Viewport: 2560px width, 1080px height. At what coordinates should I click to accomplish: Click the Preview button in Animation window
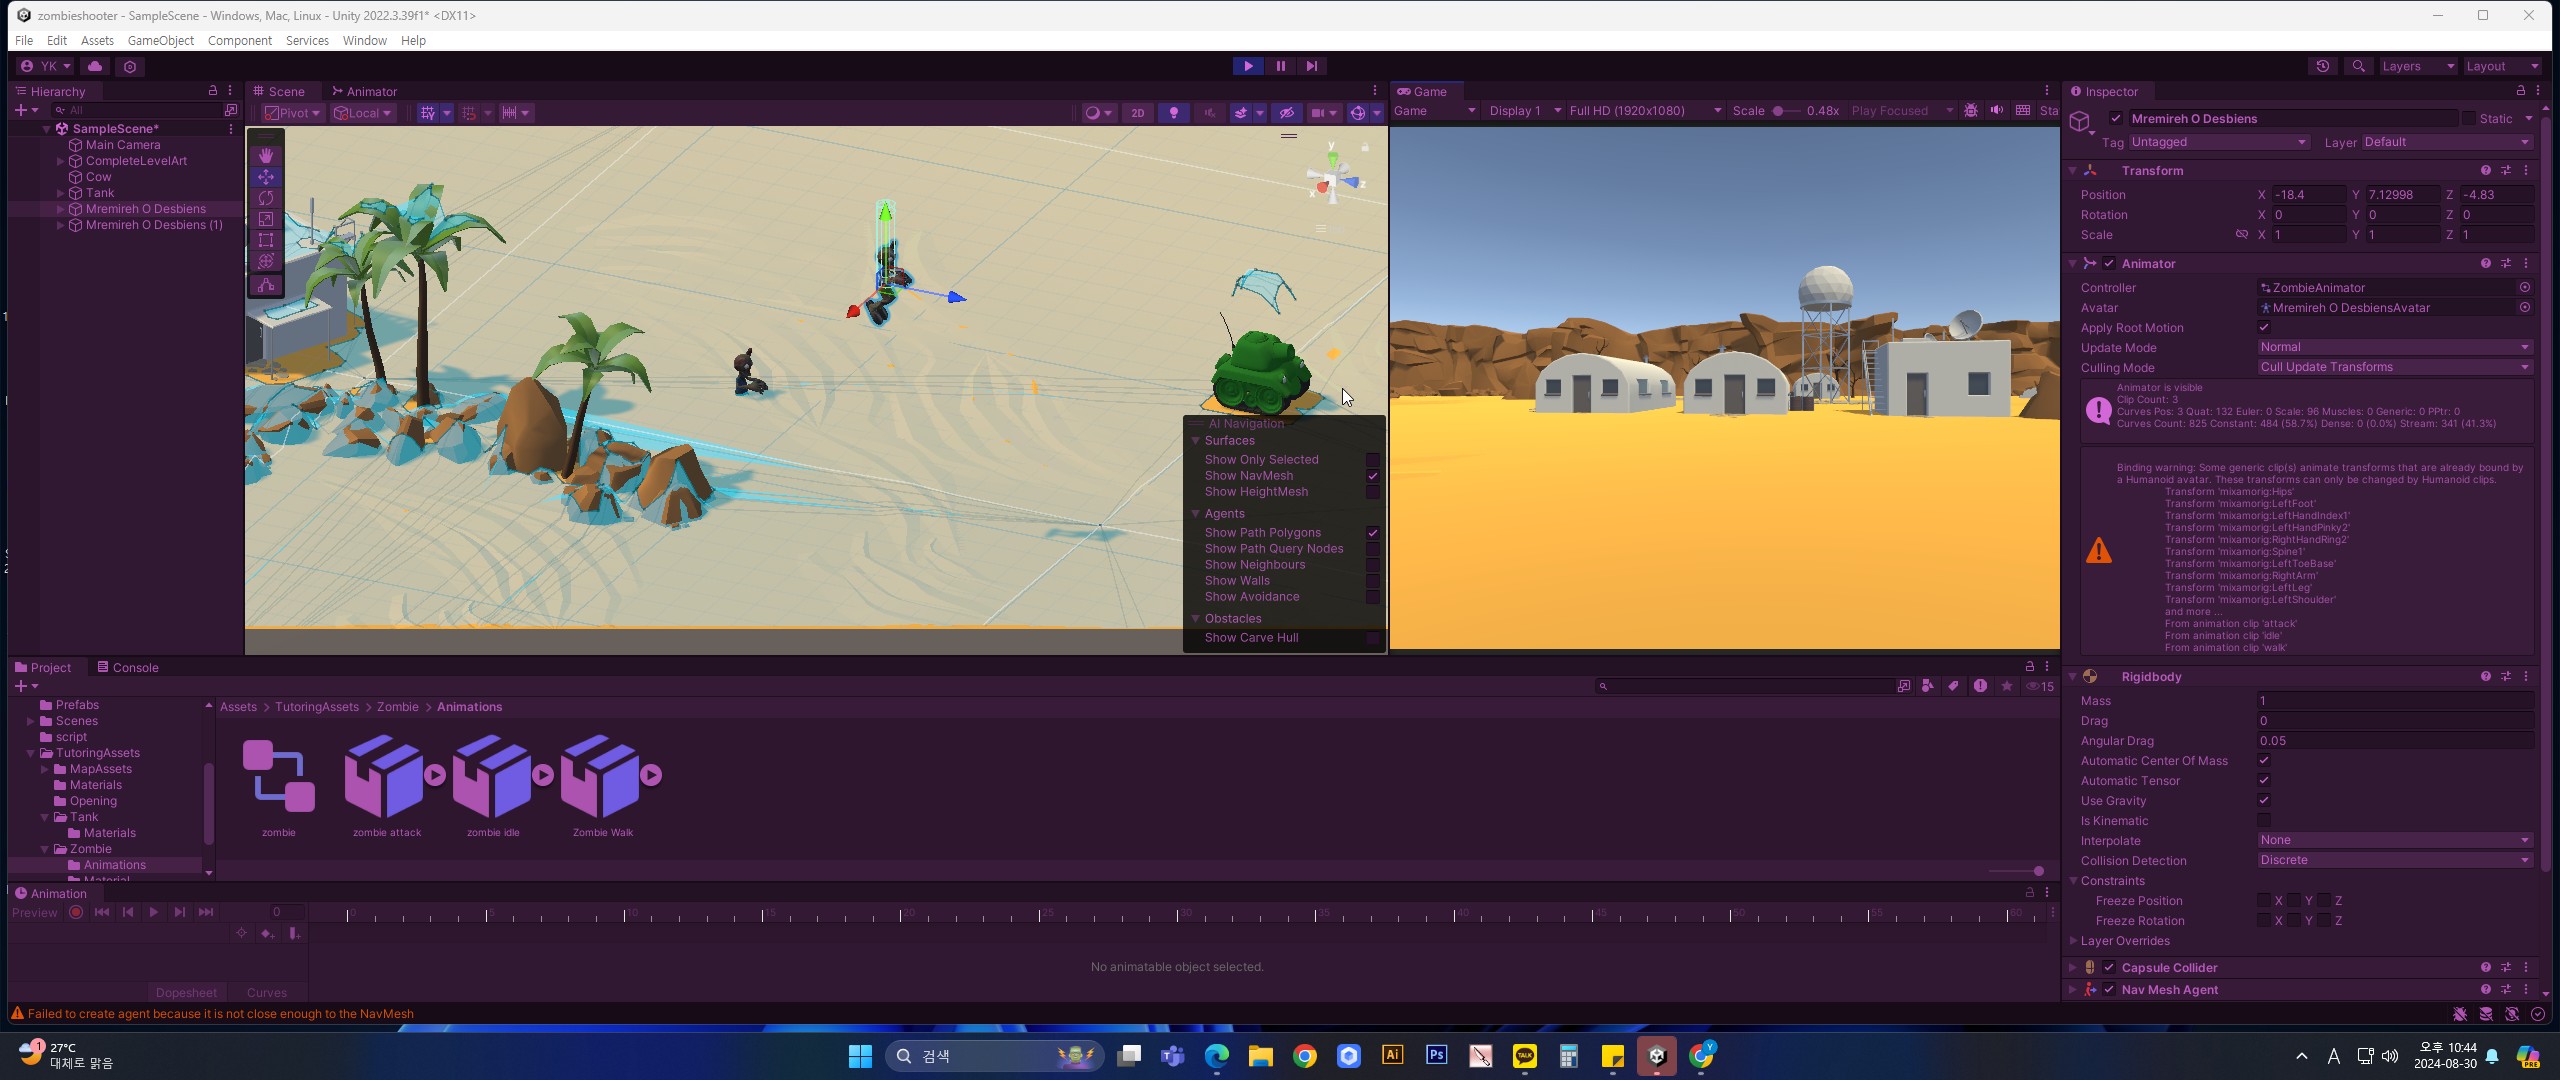[x=35, y=912]
